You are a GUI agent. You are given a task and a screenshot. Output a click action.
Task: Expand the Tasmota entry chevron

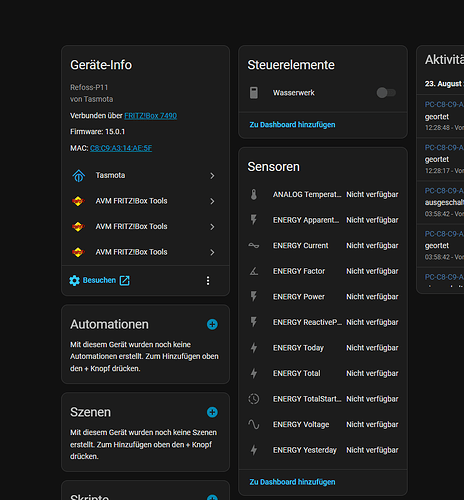[x=212, y=176]
